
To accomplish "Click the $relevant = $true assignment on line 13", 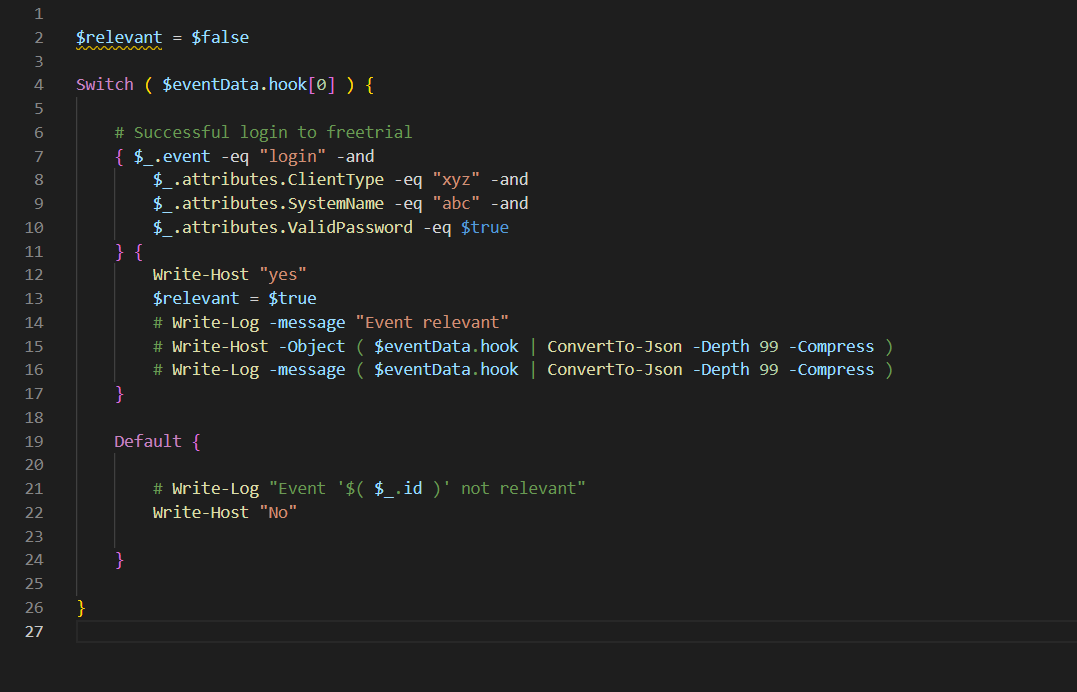I will (x=234, y=298).
